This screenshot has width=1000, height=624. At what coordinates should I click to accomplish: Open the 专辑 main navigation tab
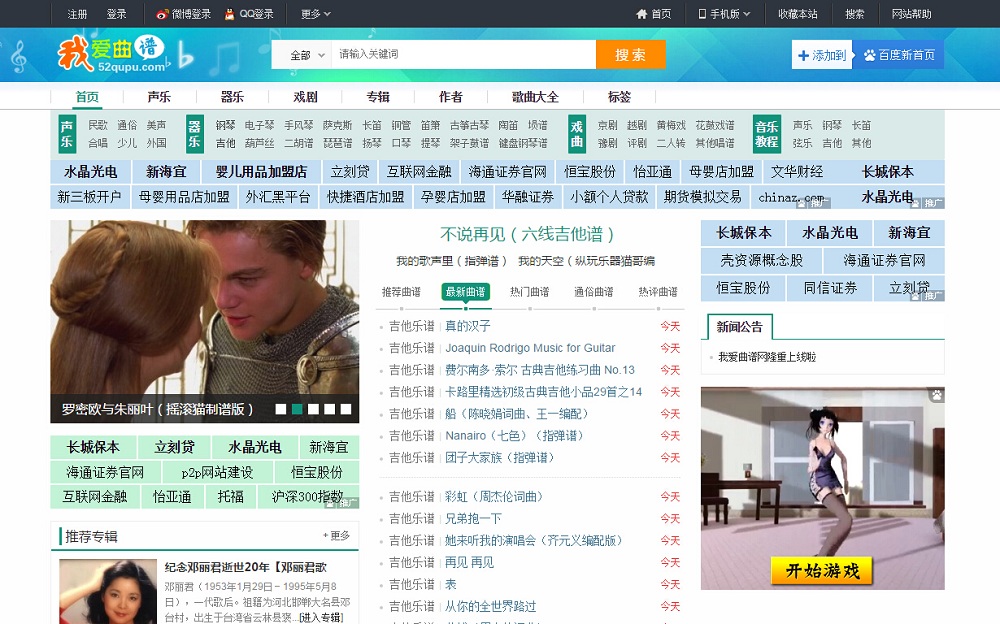pos(378,97)
